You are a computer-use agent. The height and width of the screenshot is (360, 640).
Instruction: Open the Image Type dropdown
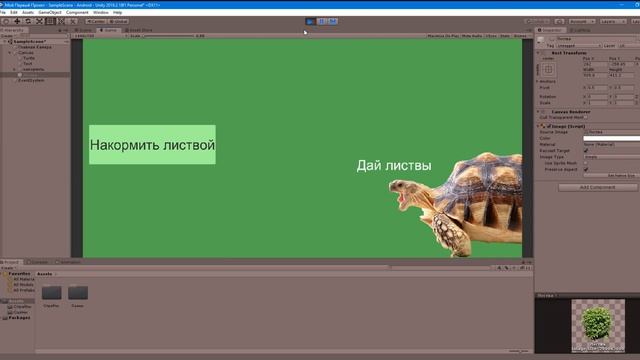(x=611, y=157)
